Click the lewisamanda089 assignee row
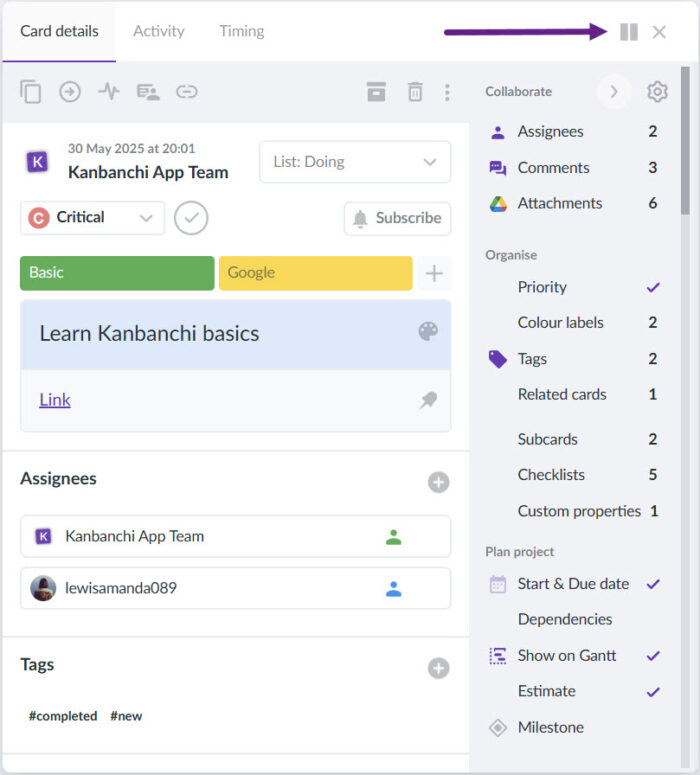The image size is (700, 775). [235, 588]
